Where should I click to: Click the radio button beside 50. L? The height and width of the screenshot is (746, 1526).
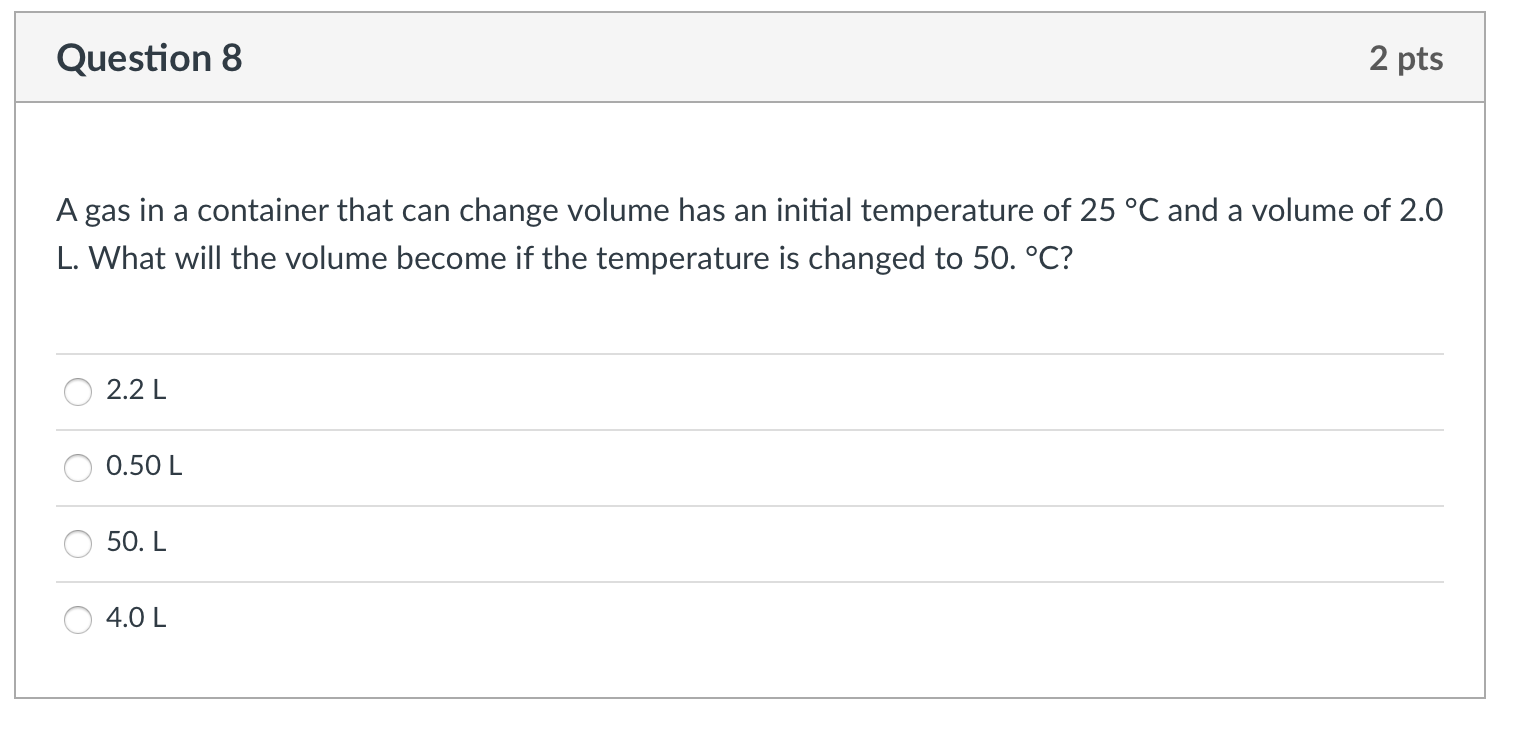click(x=77, y=544)
